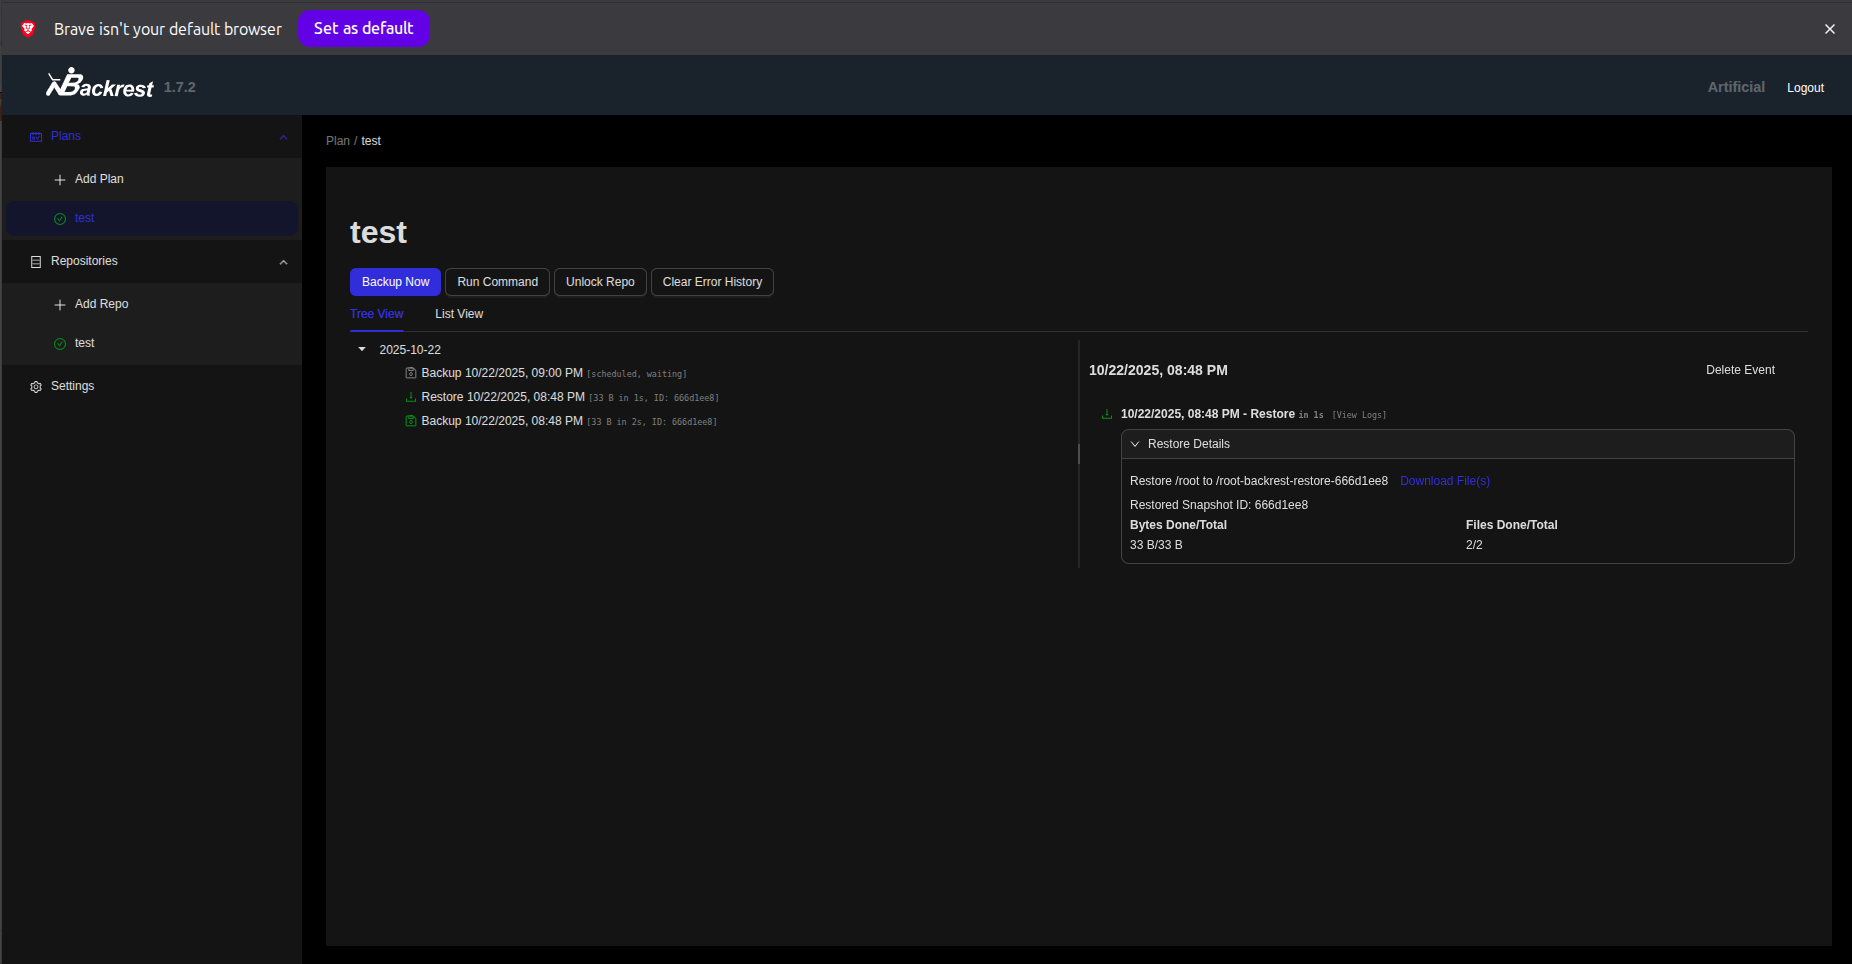Click the '10/22/2025, 08:48 PM' details heading
1852x964 pixels.
pyautogui.click(x=1158, y=370)
